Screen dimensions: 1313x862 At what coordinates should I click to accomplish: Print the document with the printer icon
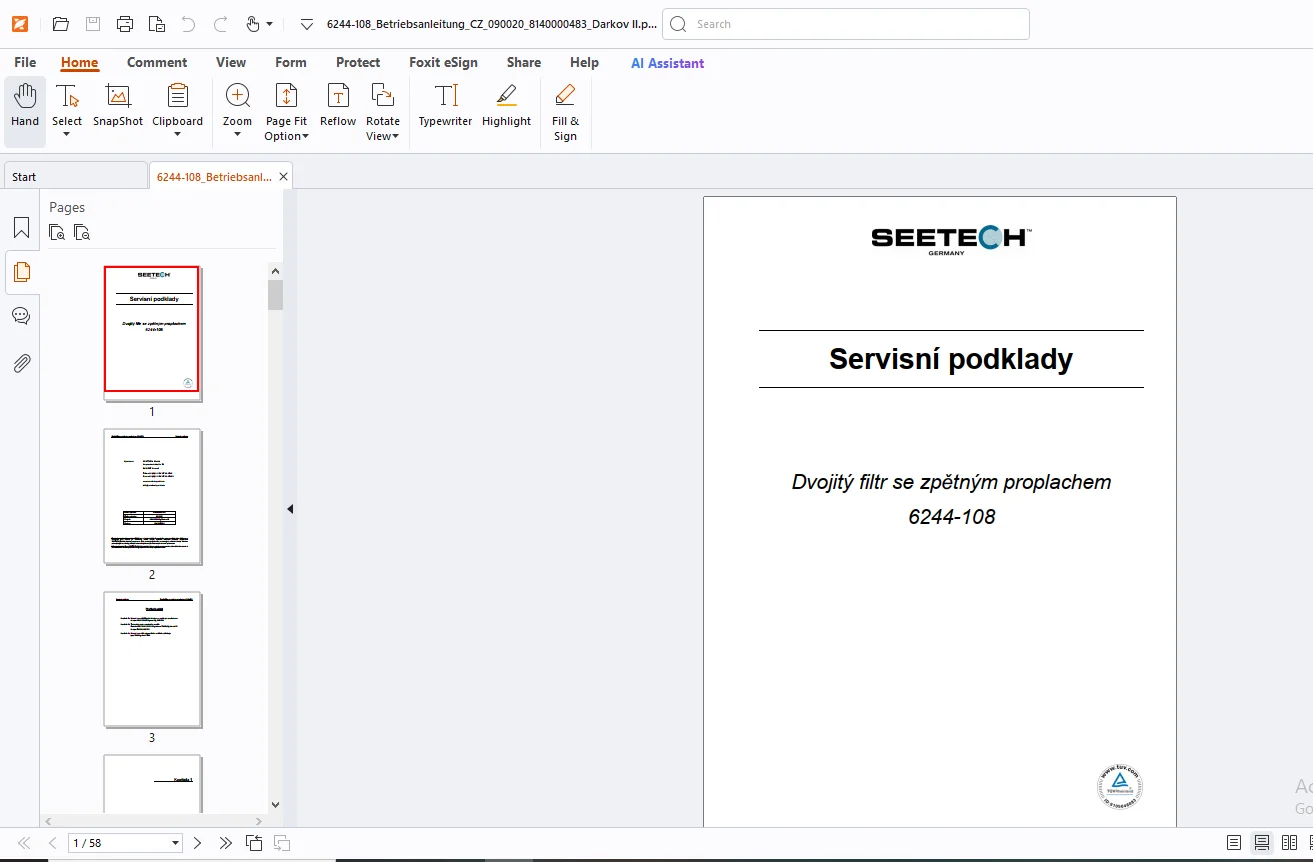[x=124, y=24]
